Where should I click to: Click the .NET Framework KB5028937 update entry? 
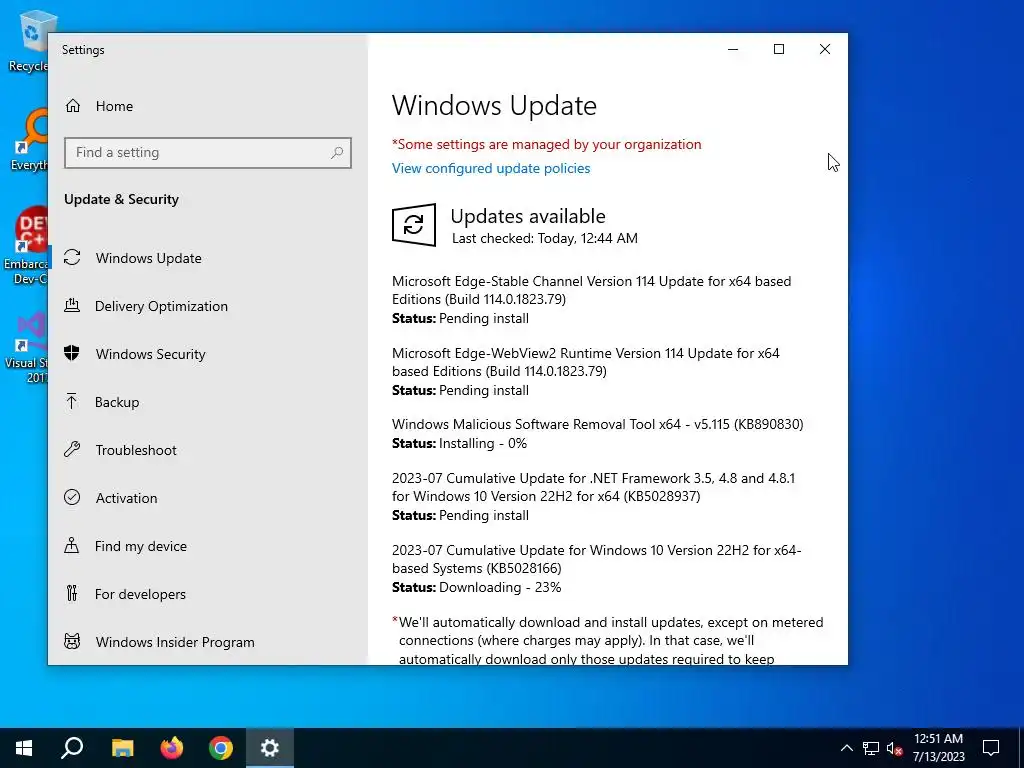coord(594,496)
